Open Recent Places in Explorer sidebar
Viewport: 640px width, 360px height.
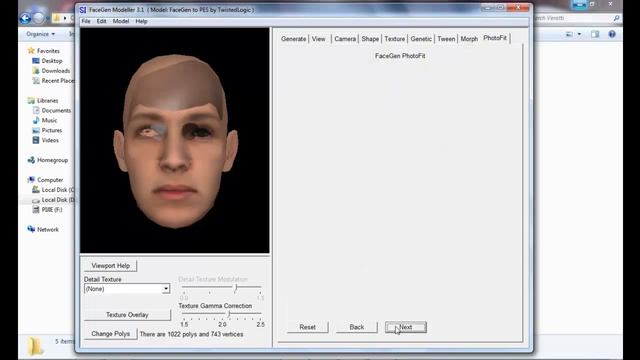click(x=53, y=81)
